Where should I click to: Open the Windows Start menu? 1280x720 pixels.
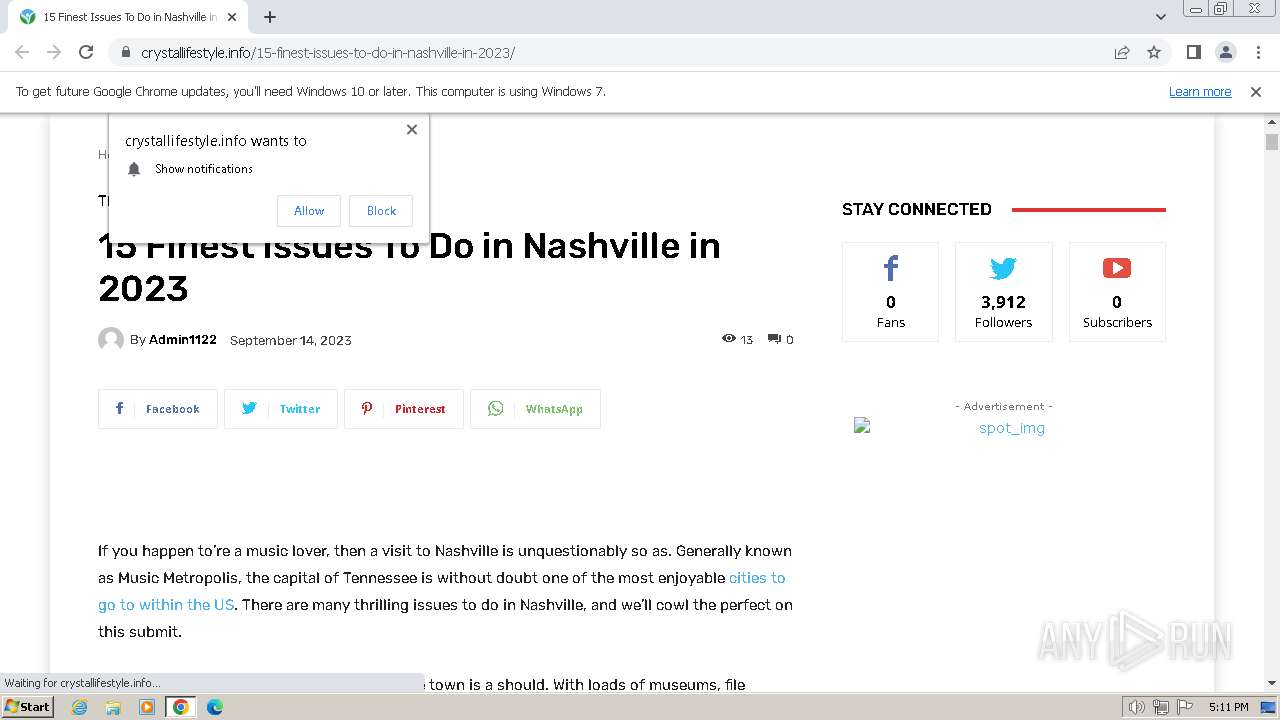(x=28, y=706)
